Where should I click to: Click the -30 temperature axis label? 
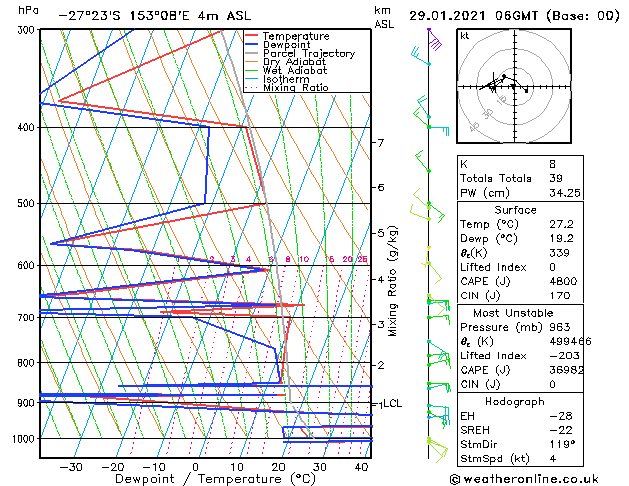[x=71, y=467]
